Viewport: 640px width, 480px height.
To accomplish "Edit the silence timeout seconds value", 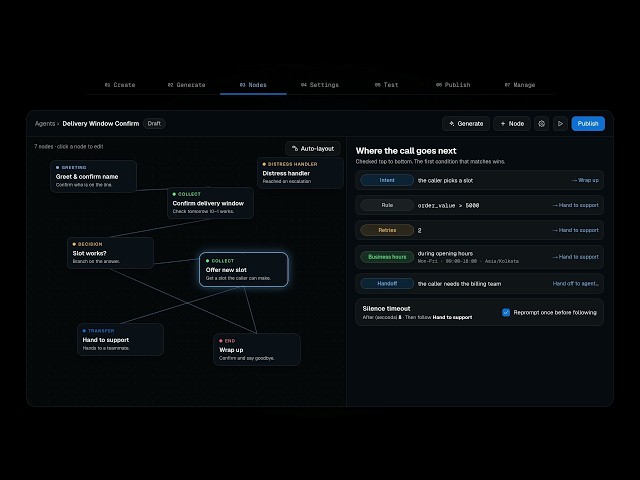I will (x=400, y=317).
